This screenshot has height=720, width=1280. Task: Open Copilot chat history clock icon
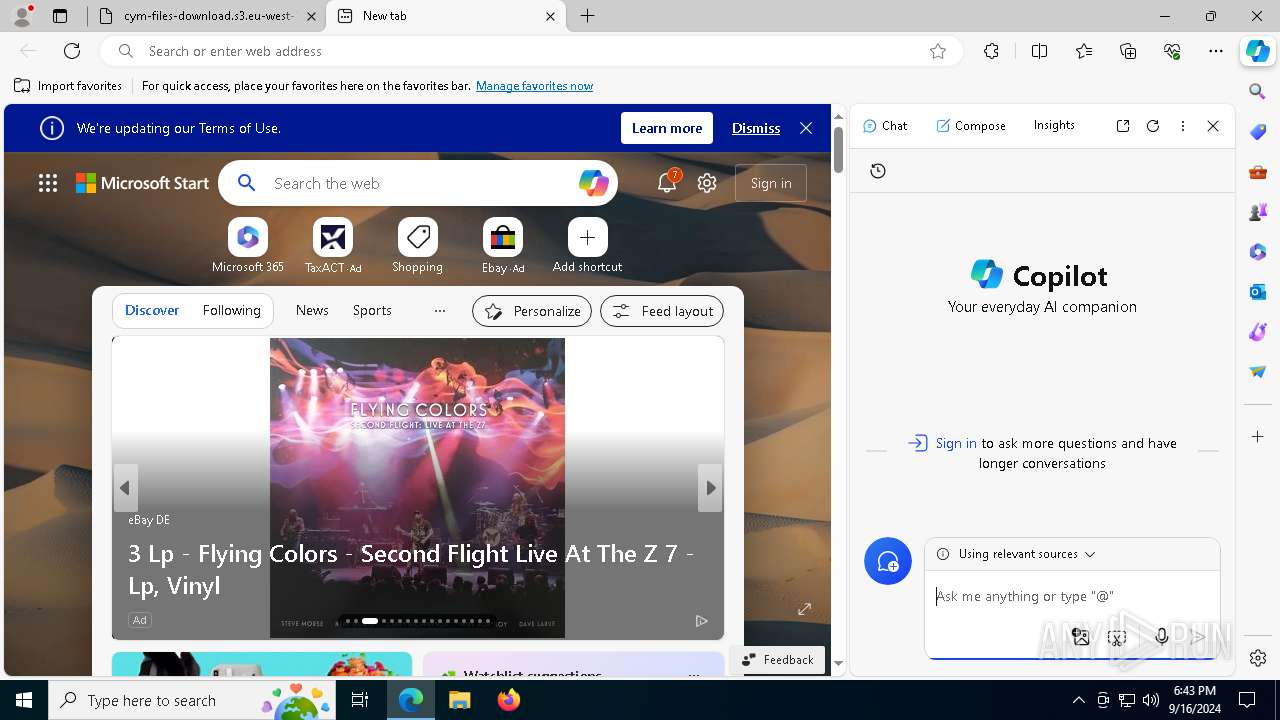coord(878,171)
